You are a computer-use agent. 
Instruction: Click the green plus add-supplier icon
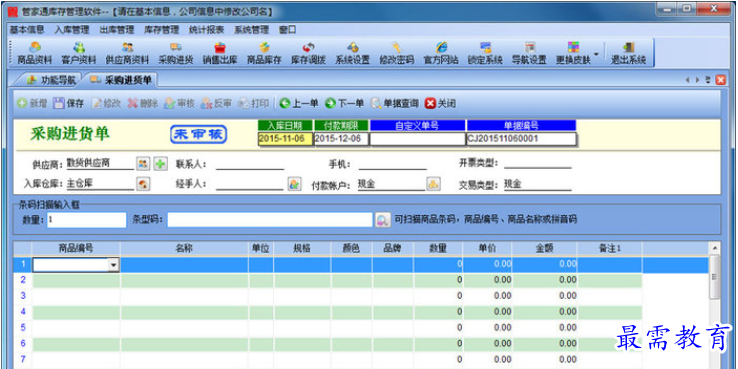pos(160,164)
